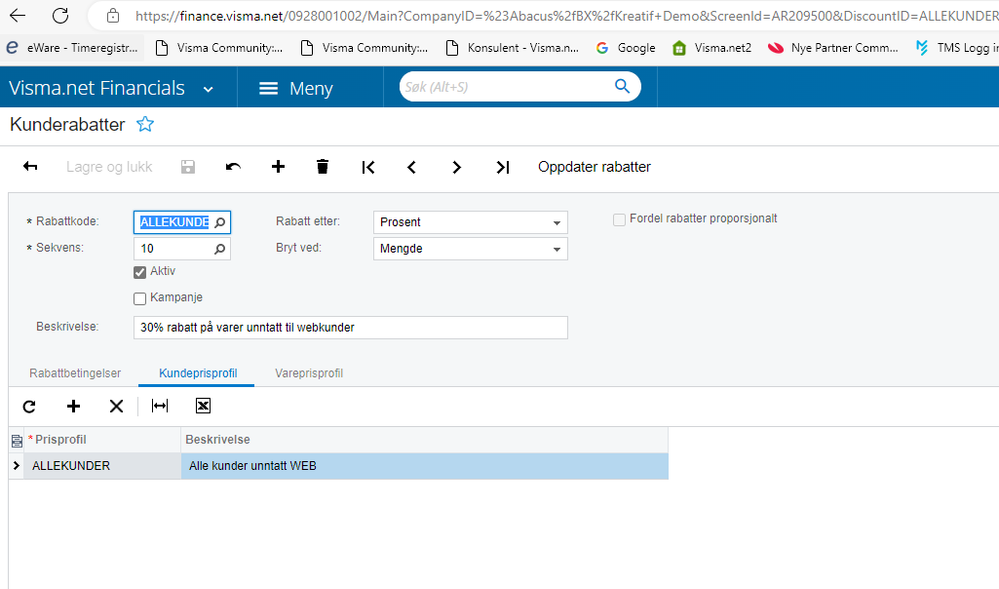Click the Beskrivelse text field
This screenshot has height=589, width=999.
pyautogui.click(x=350, y=328)
